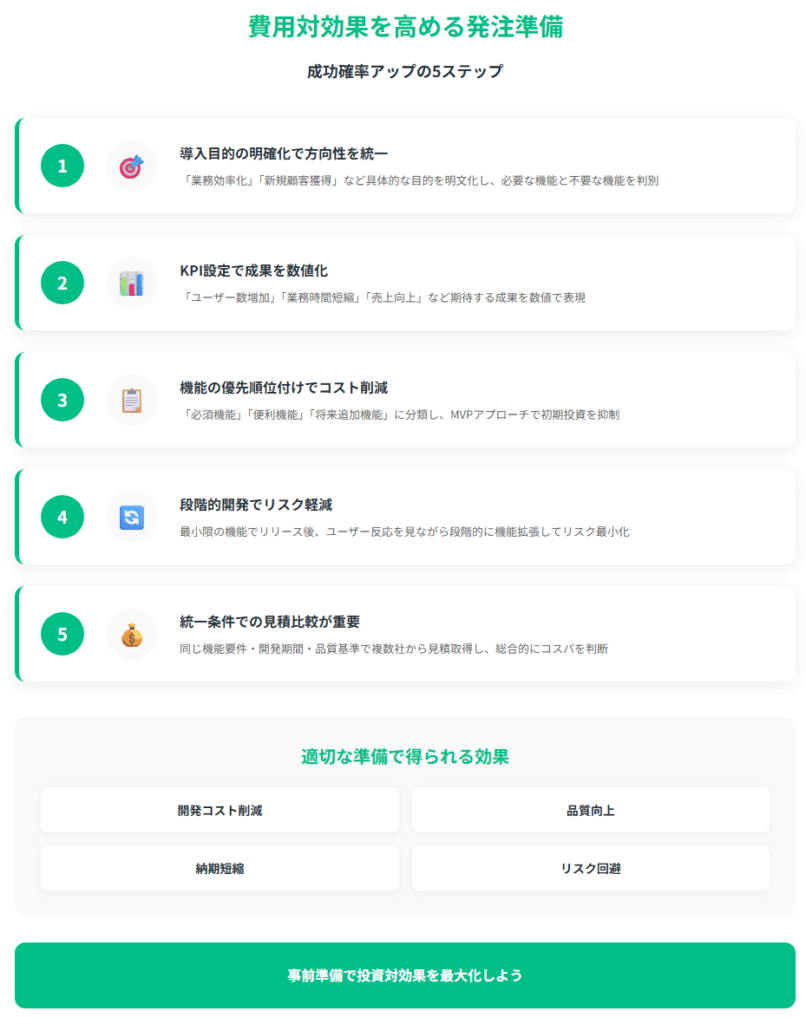Click the green number 2 circle
Screen dimensions: 806x1024
[63, 283]
